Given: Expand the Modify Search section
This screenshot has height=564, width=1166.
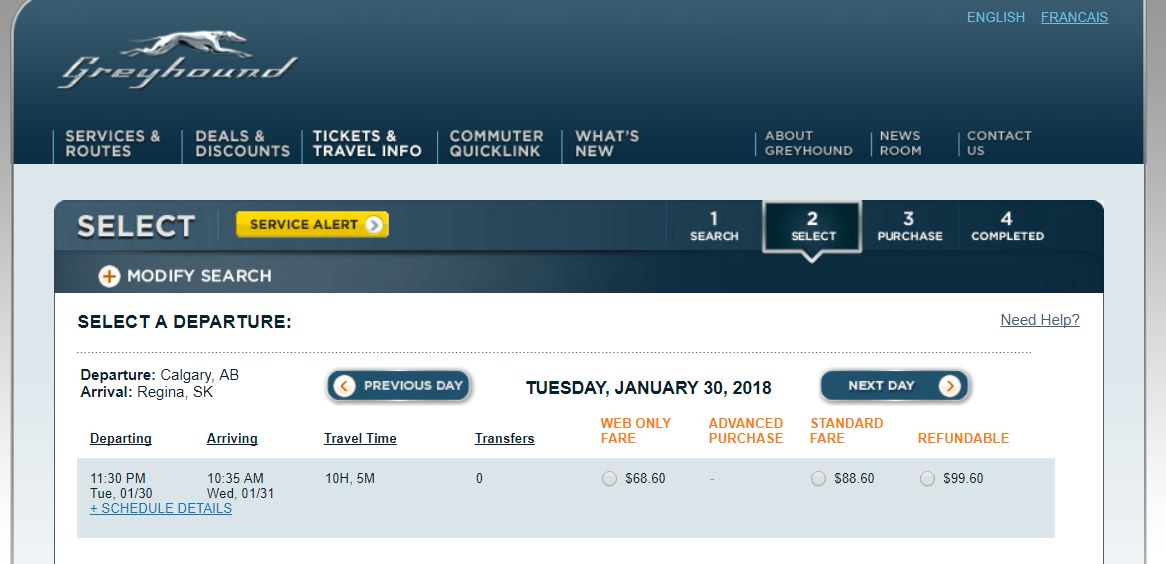Looking at the screenshot, I should [x=198, y=276].
